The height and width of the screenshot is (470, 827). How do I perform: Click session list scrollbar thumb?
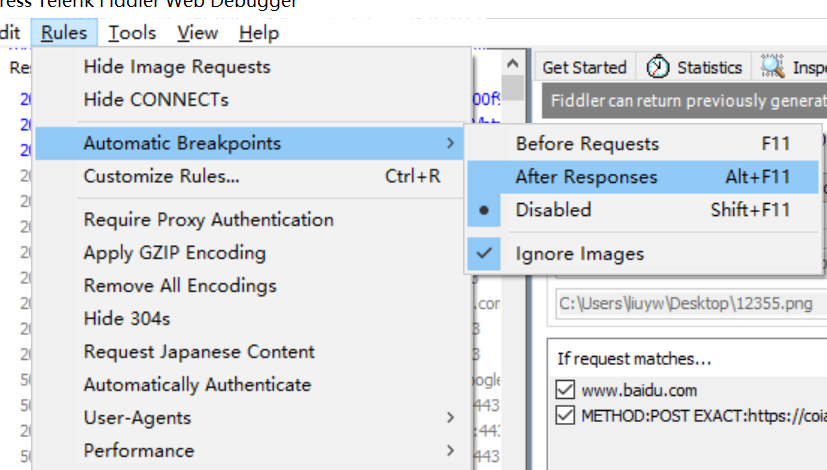512,88
